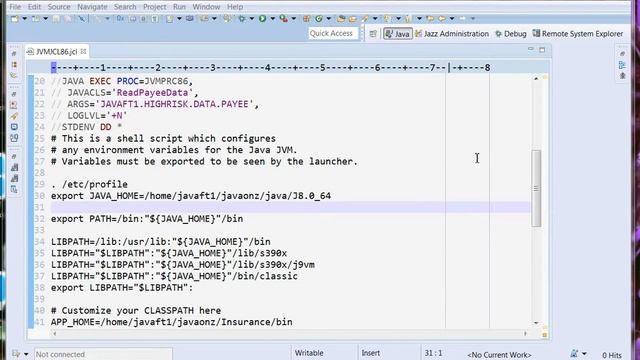The image size is (640, 360).
Task: Click the '. /etc/profile' line
Action: (89, 184)
